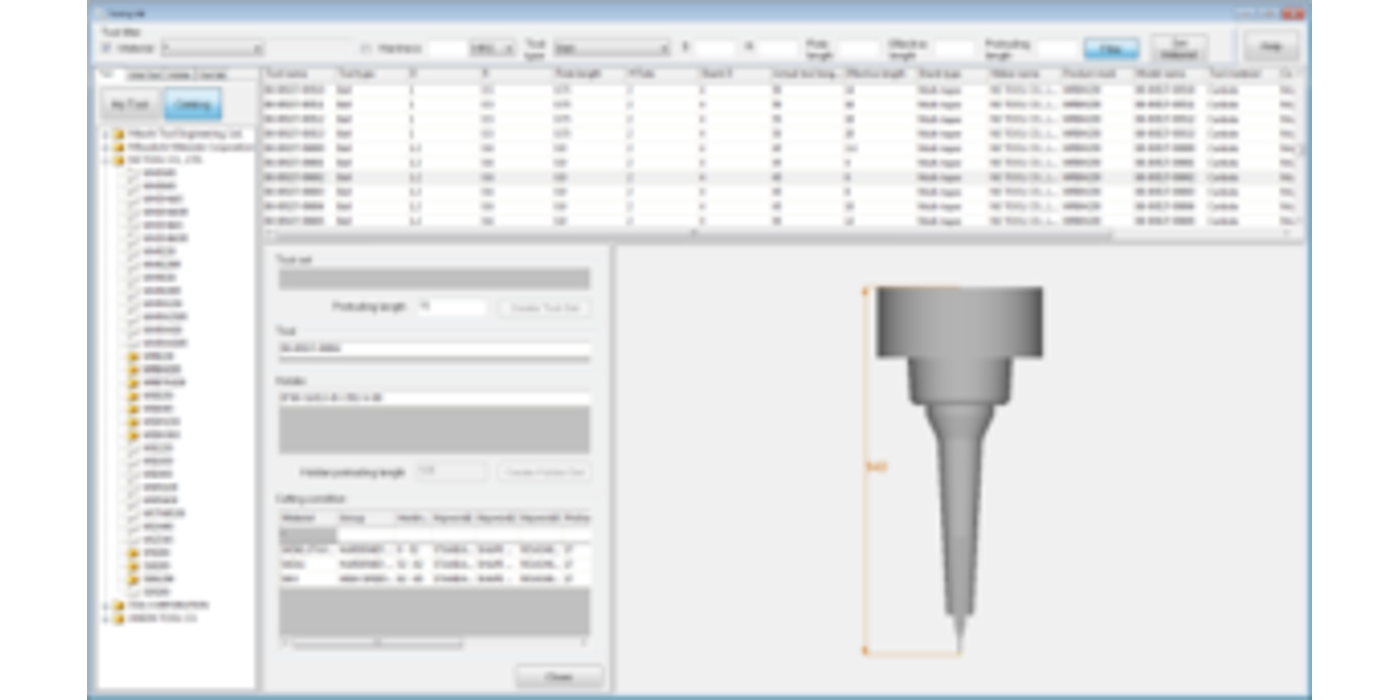Toggle the Hardness filter checkbox
Screen dimensions: 1400x700
tap(366, 48)
